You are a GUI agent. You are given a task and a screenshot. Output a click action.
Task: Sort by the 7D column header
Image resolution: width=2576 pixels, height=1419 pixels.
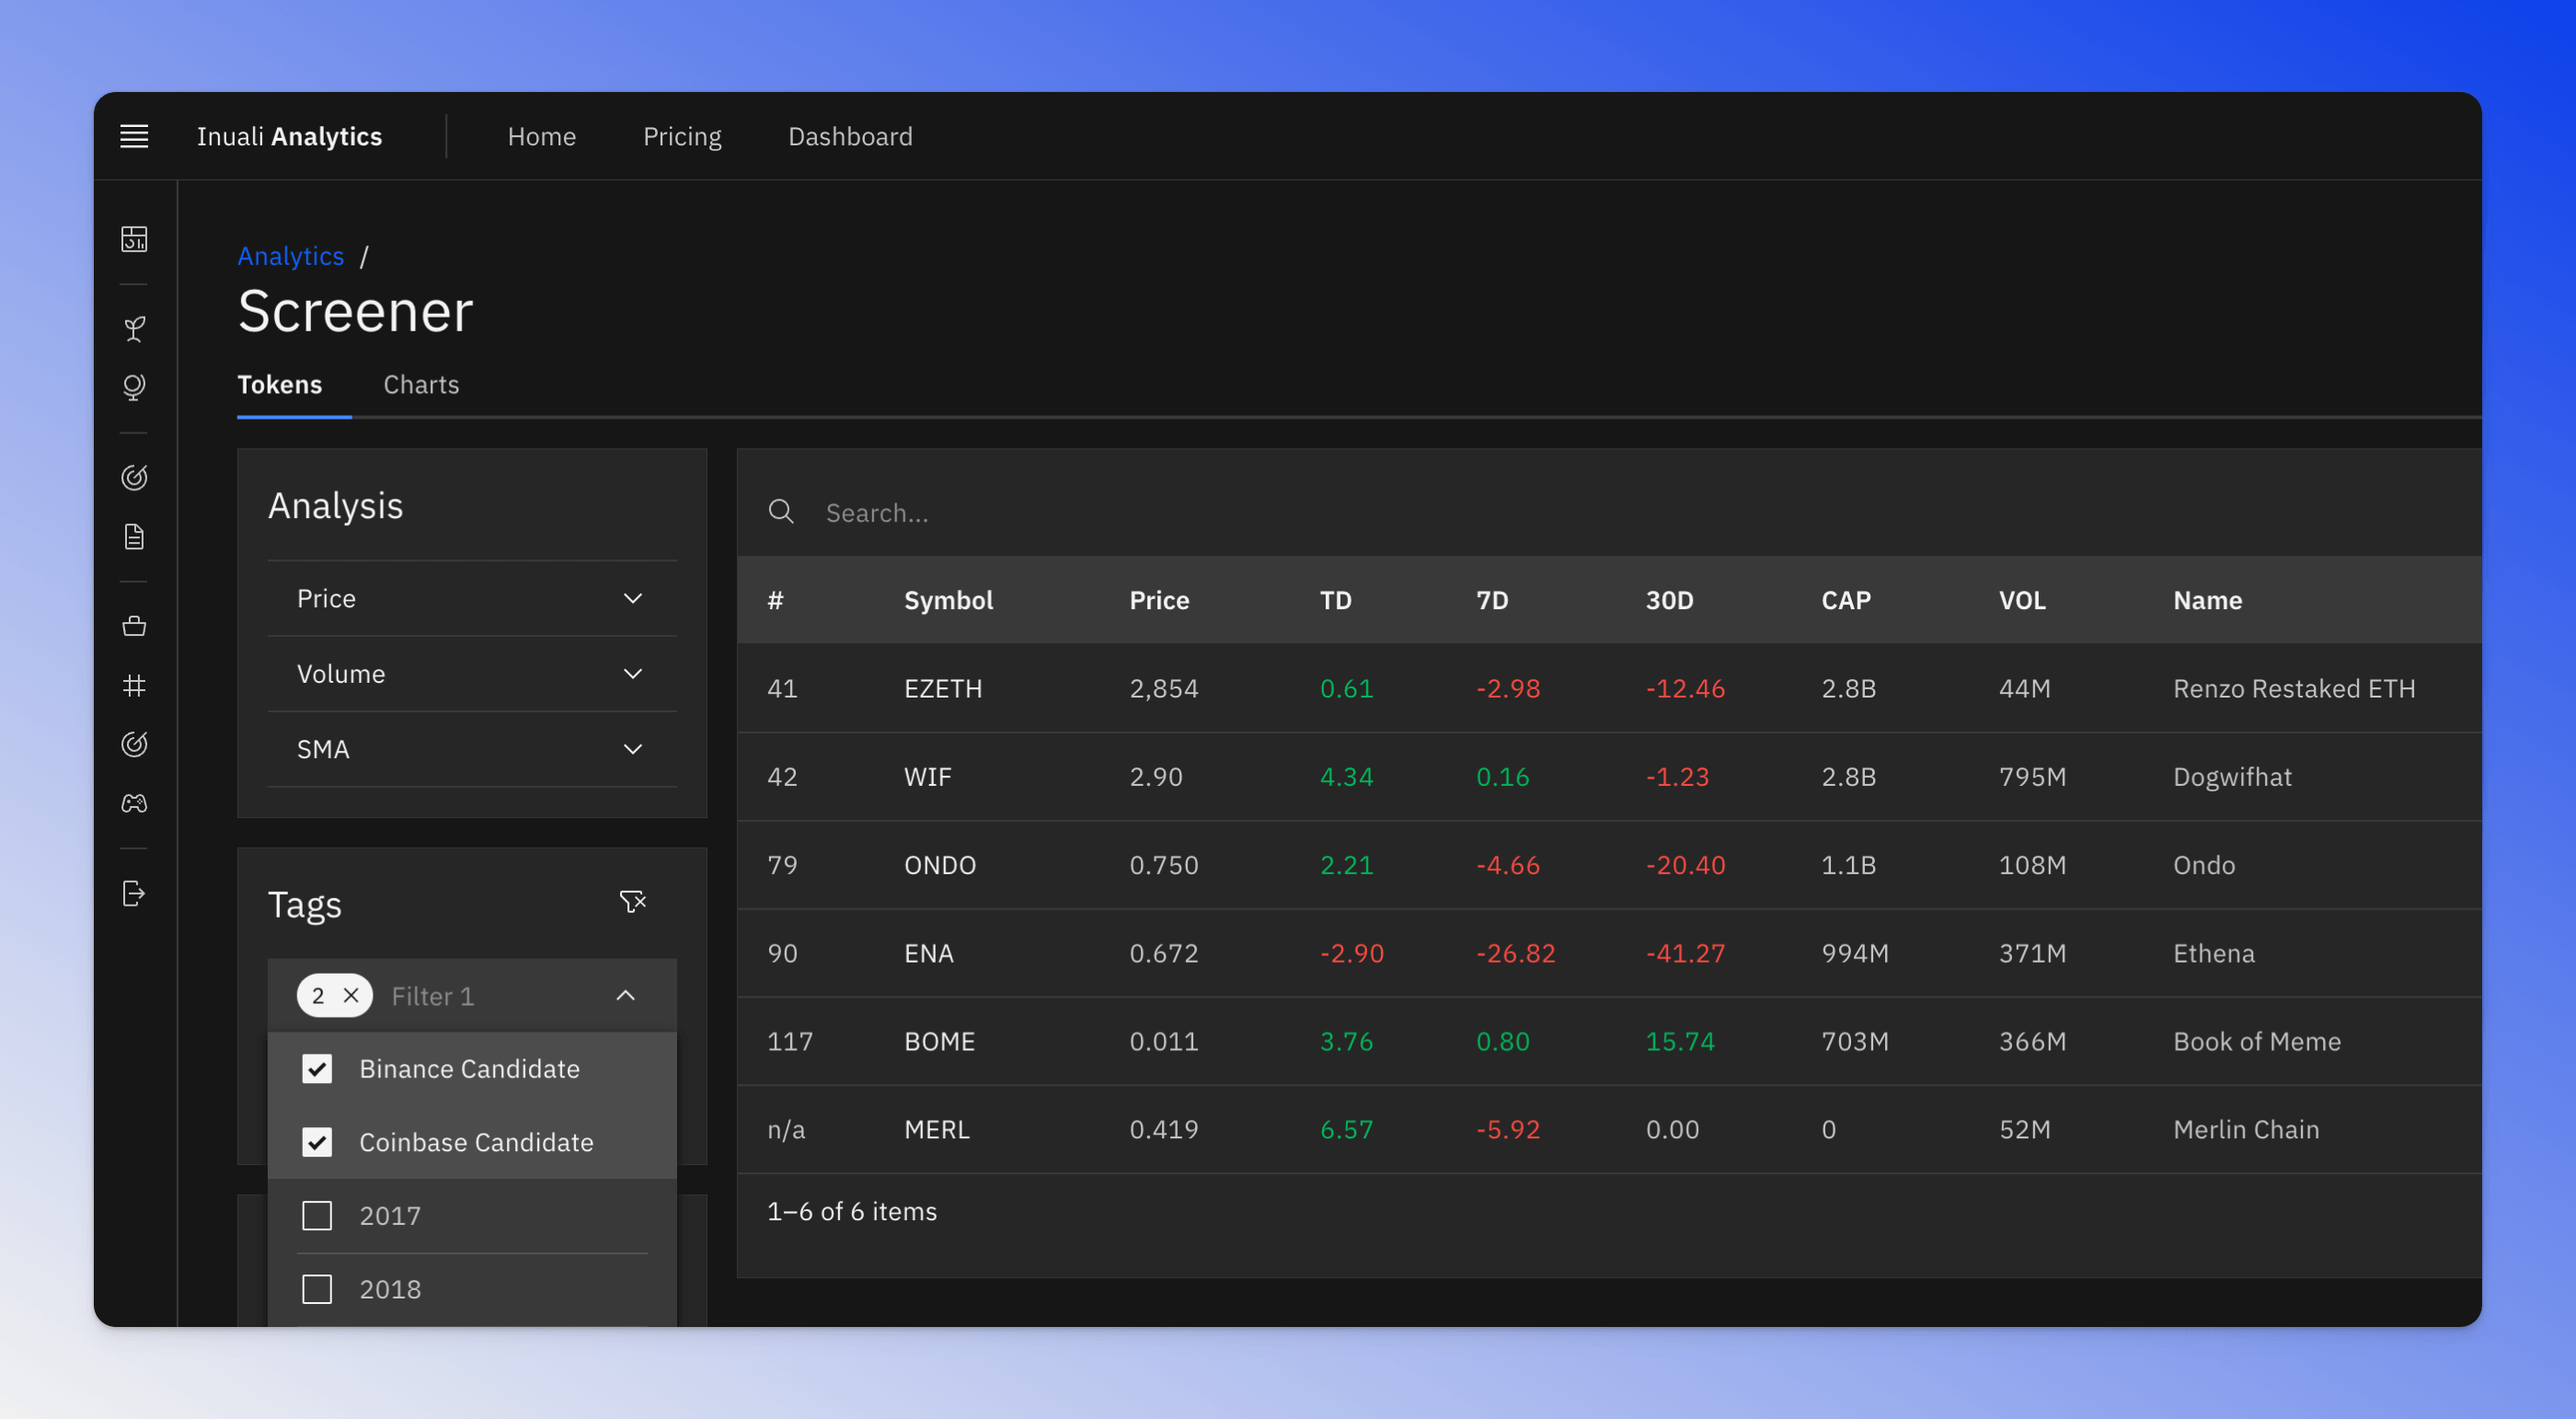pyautogui.click(x=1492, y=600)
